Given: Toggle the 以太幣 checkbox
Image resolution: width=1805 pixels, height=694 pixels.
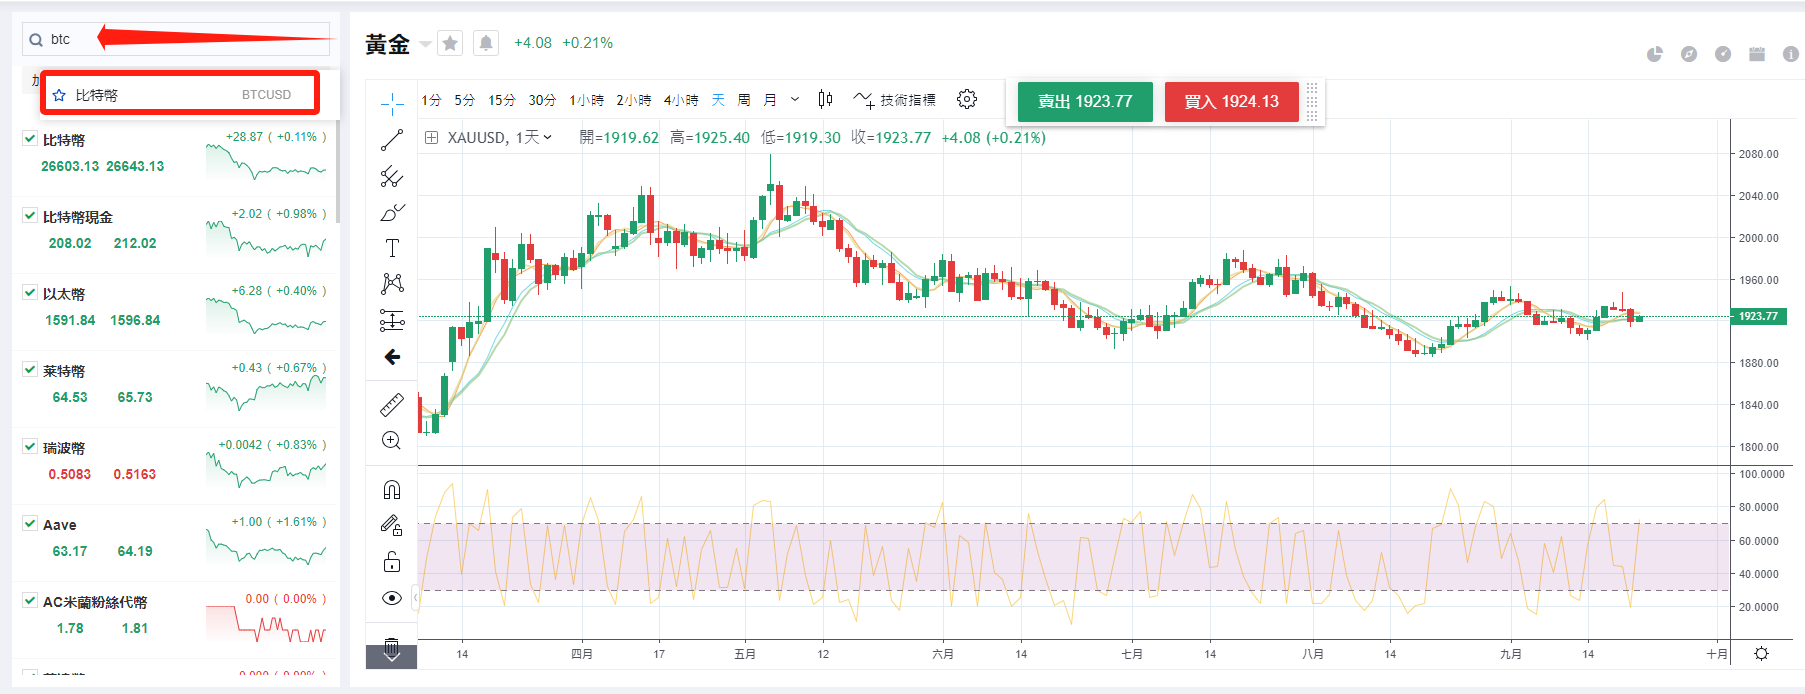Looking at the screenshot, I should coord(30,293).
